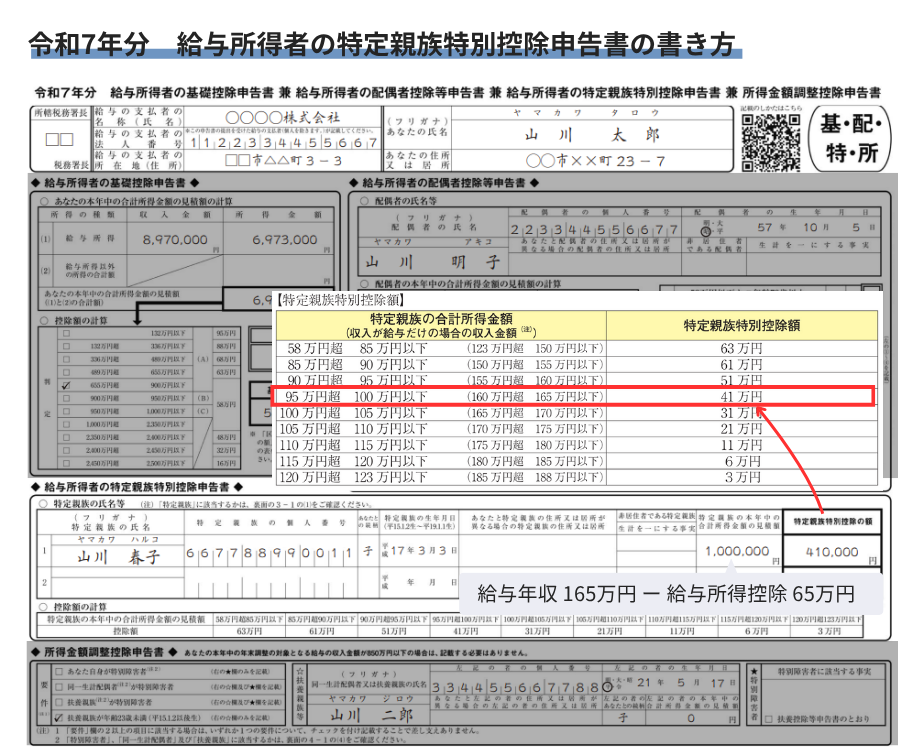Toggle the checked 655万円超 900万円以下 checkbox
The image size is (899, 747).
pyautogui.click(x=65, y=384)
